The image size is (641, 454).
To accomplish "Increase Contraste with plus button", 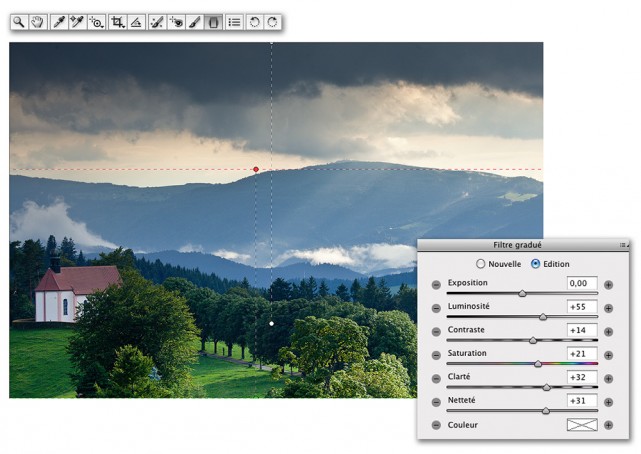I will tap(608, 332).
